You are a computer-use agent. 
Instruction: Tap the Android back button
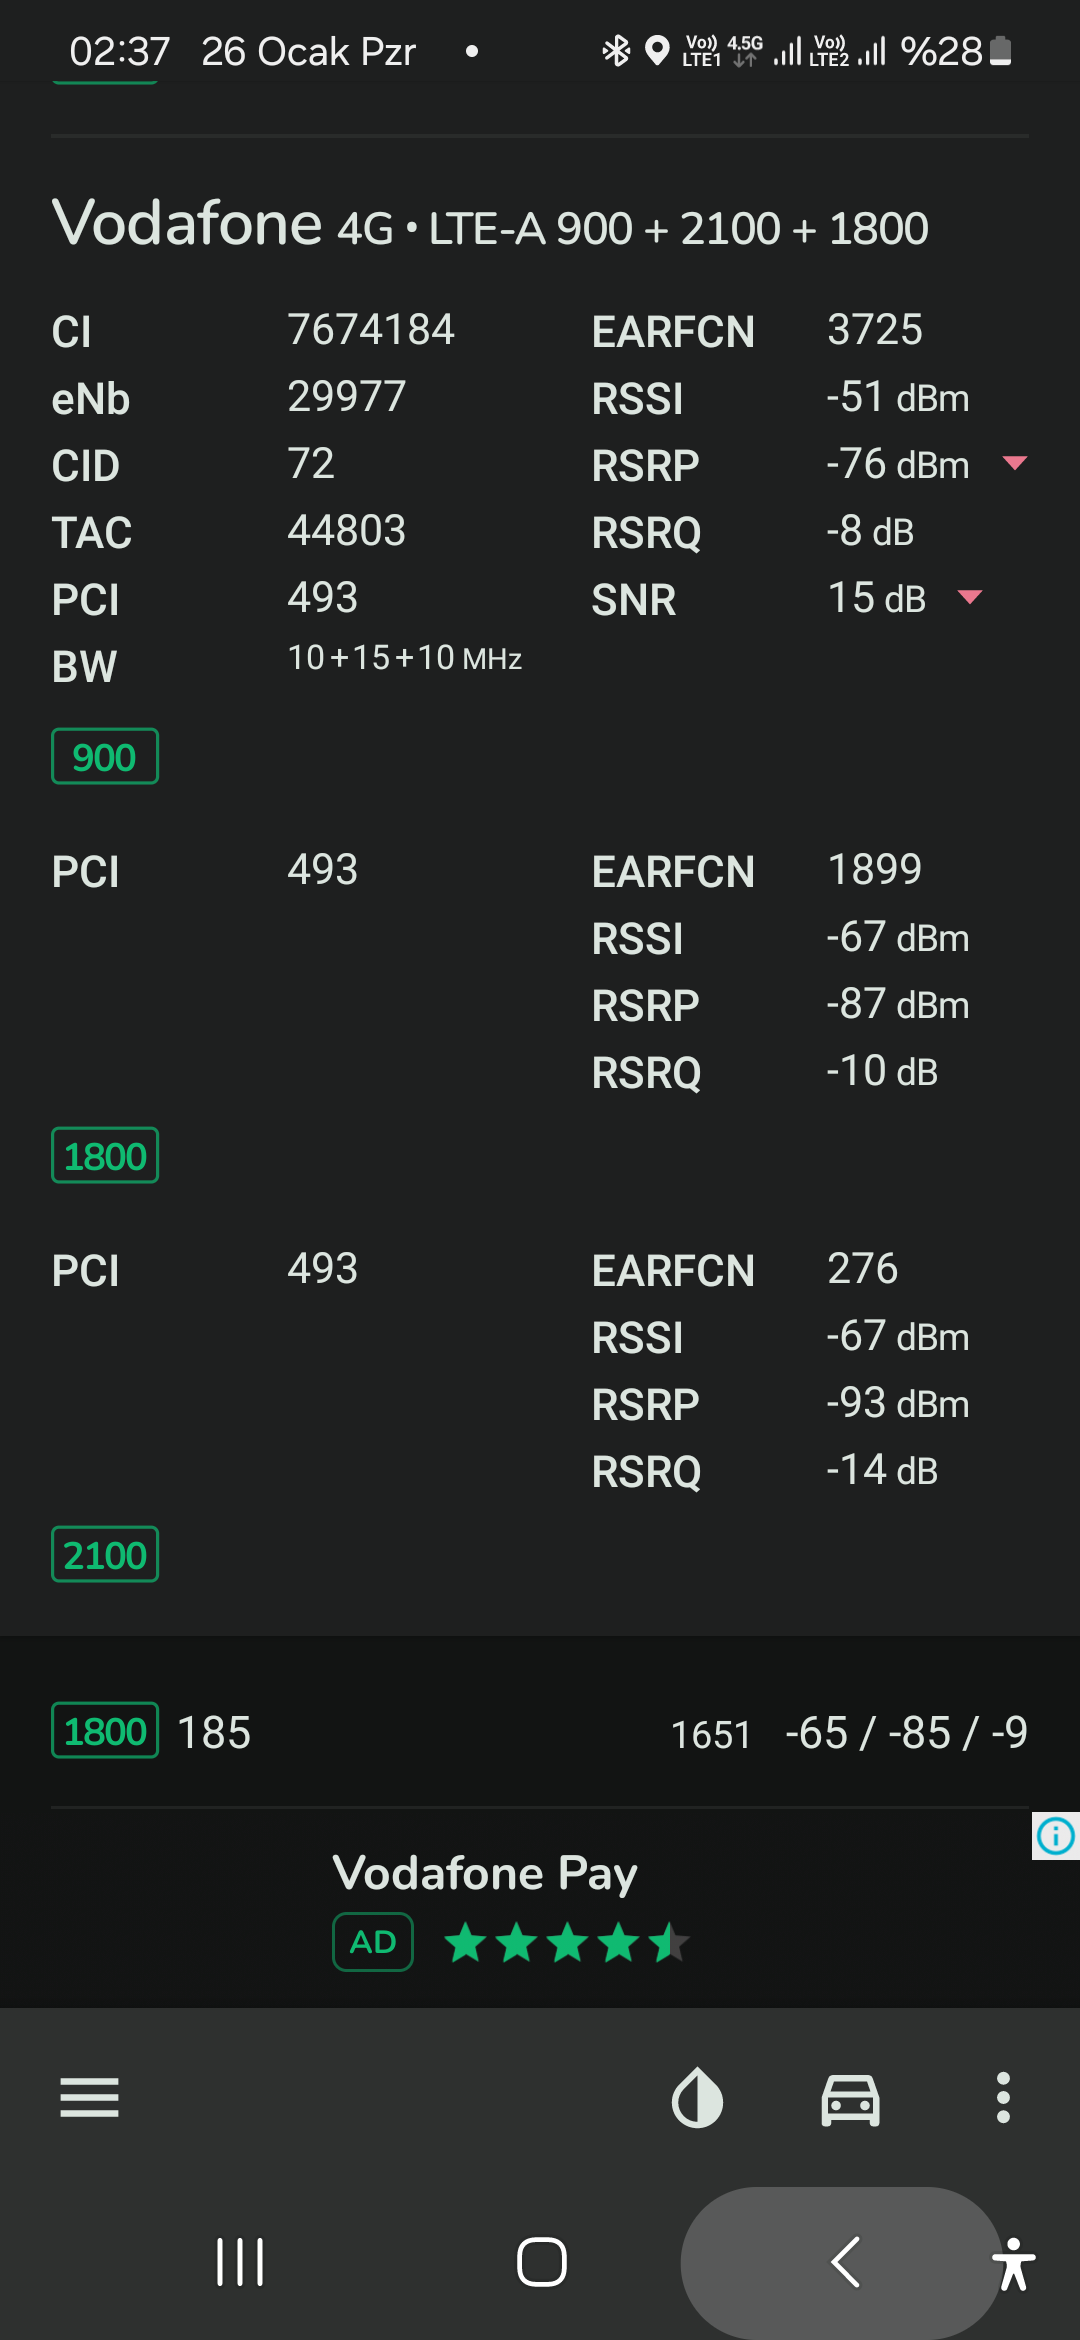tap(845, 2262)
